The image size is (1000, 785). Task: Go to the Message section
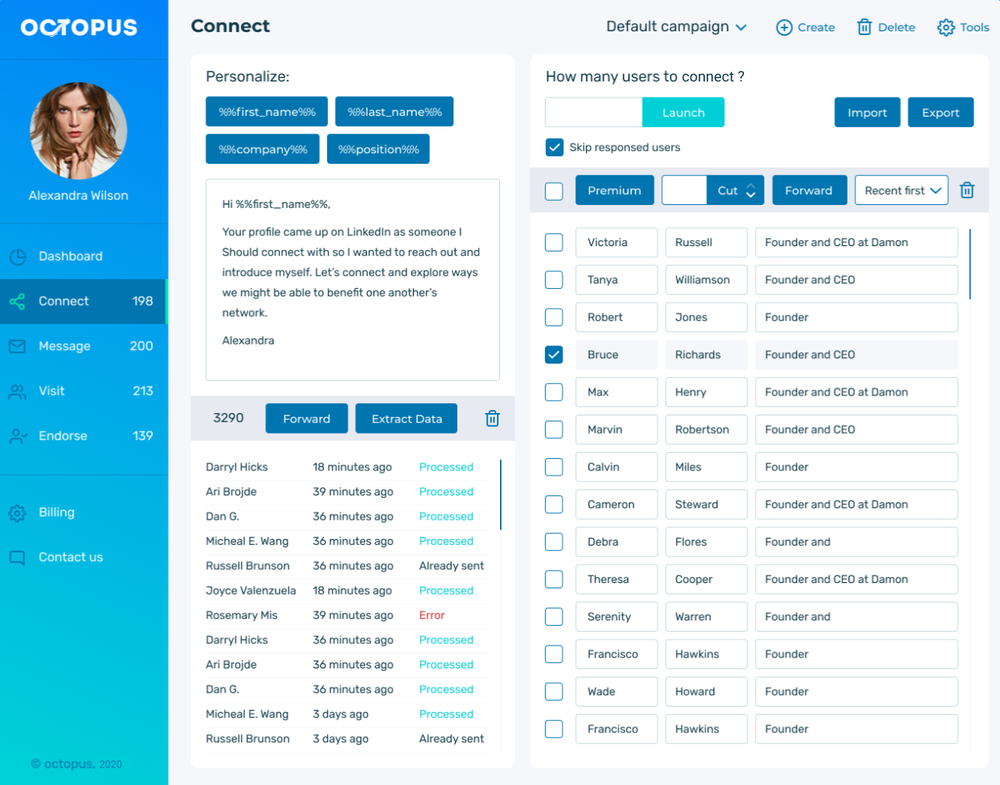coord(84,346)
